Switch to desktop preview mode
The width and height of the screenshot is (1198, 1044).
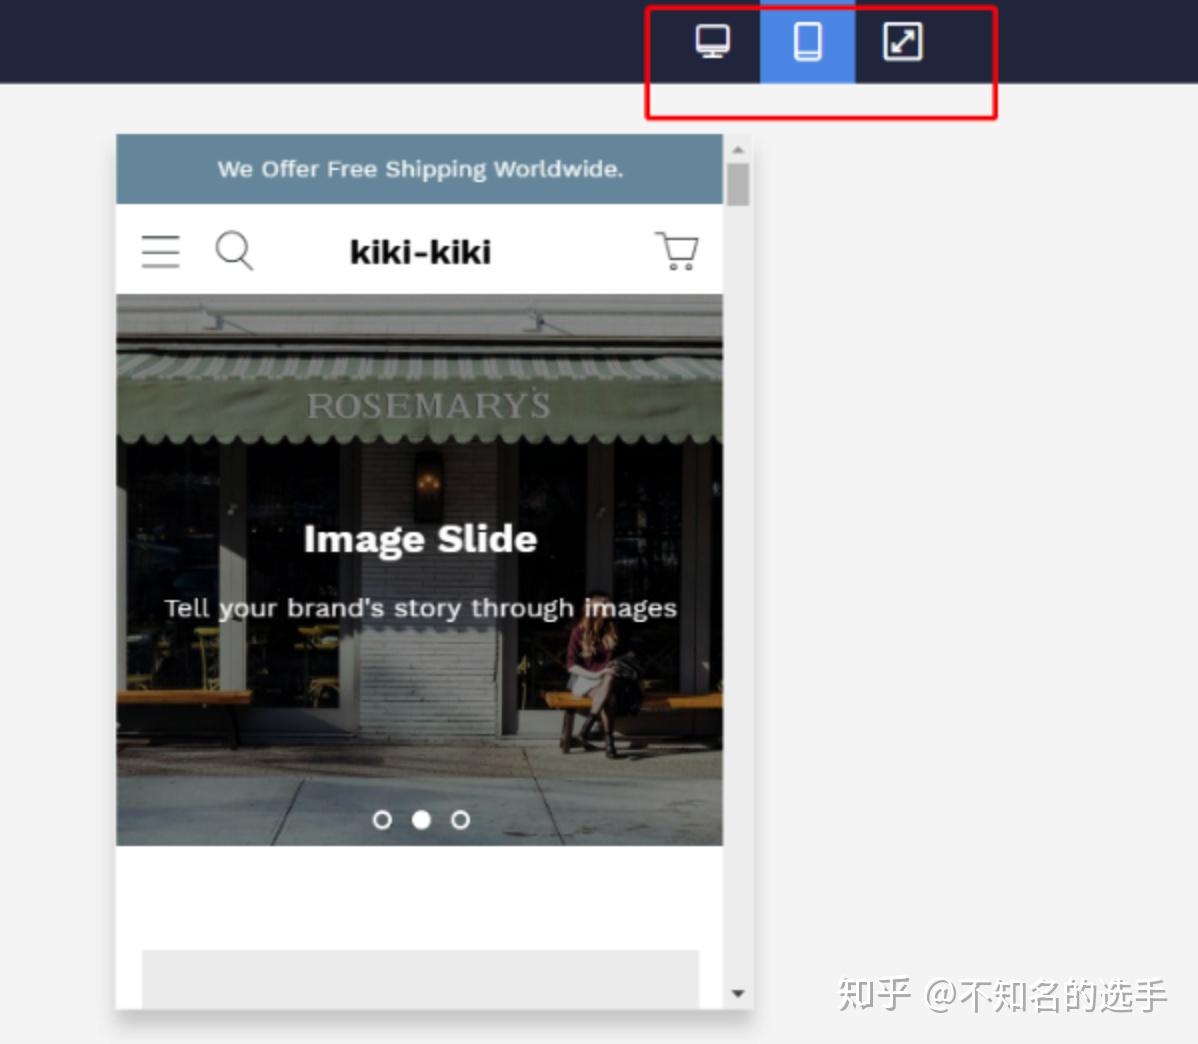pos(712,41)
